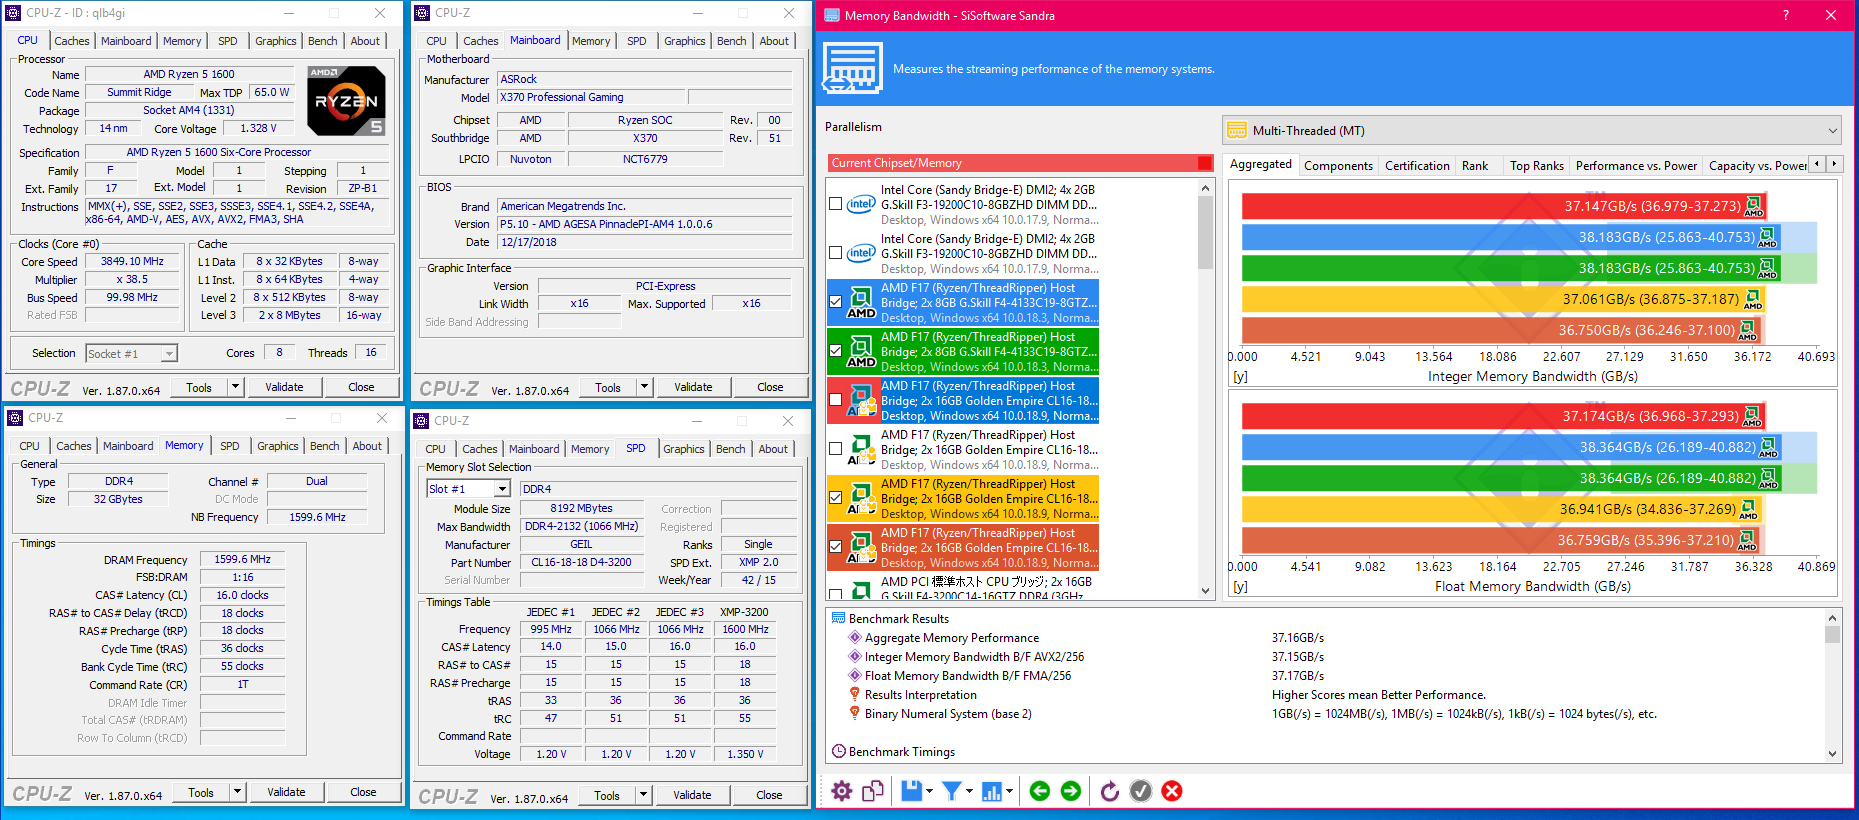This screenshot has height=820, width=1859.
Task: Go back with the green left arrow
Action: pos(1040,791)
